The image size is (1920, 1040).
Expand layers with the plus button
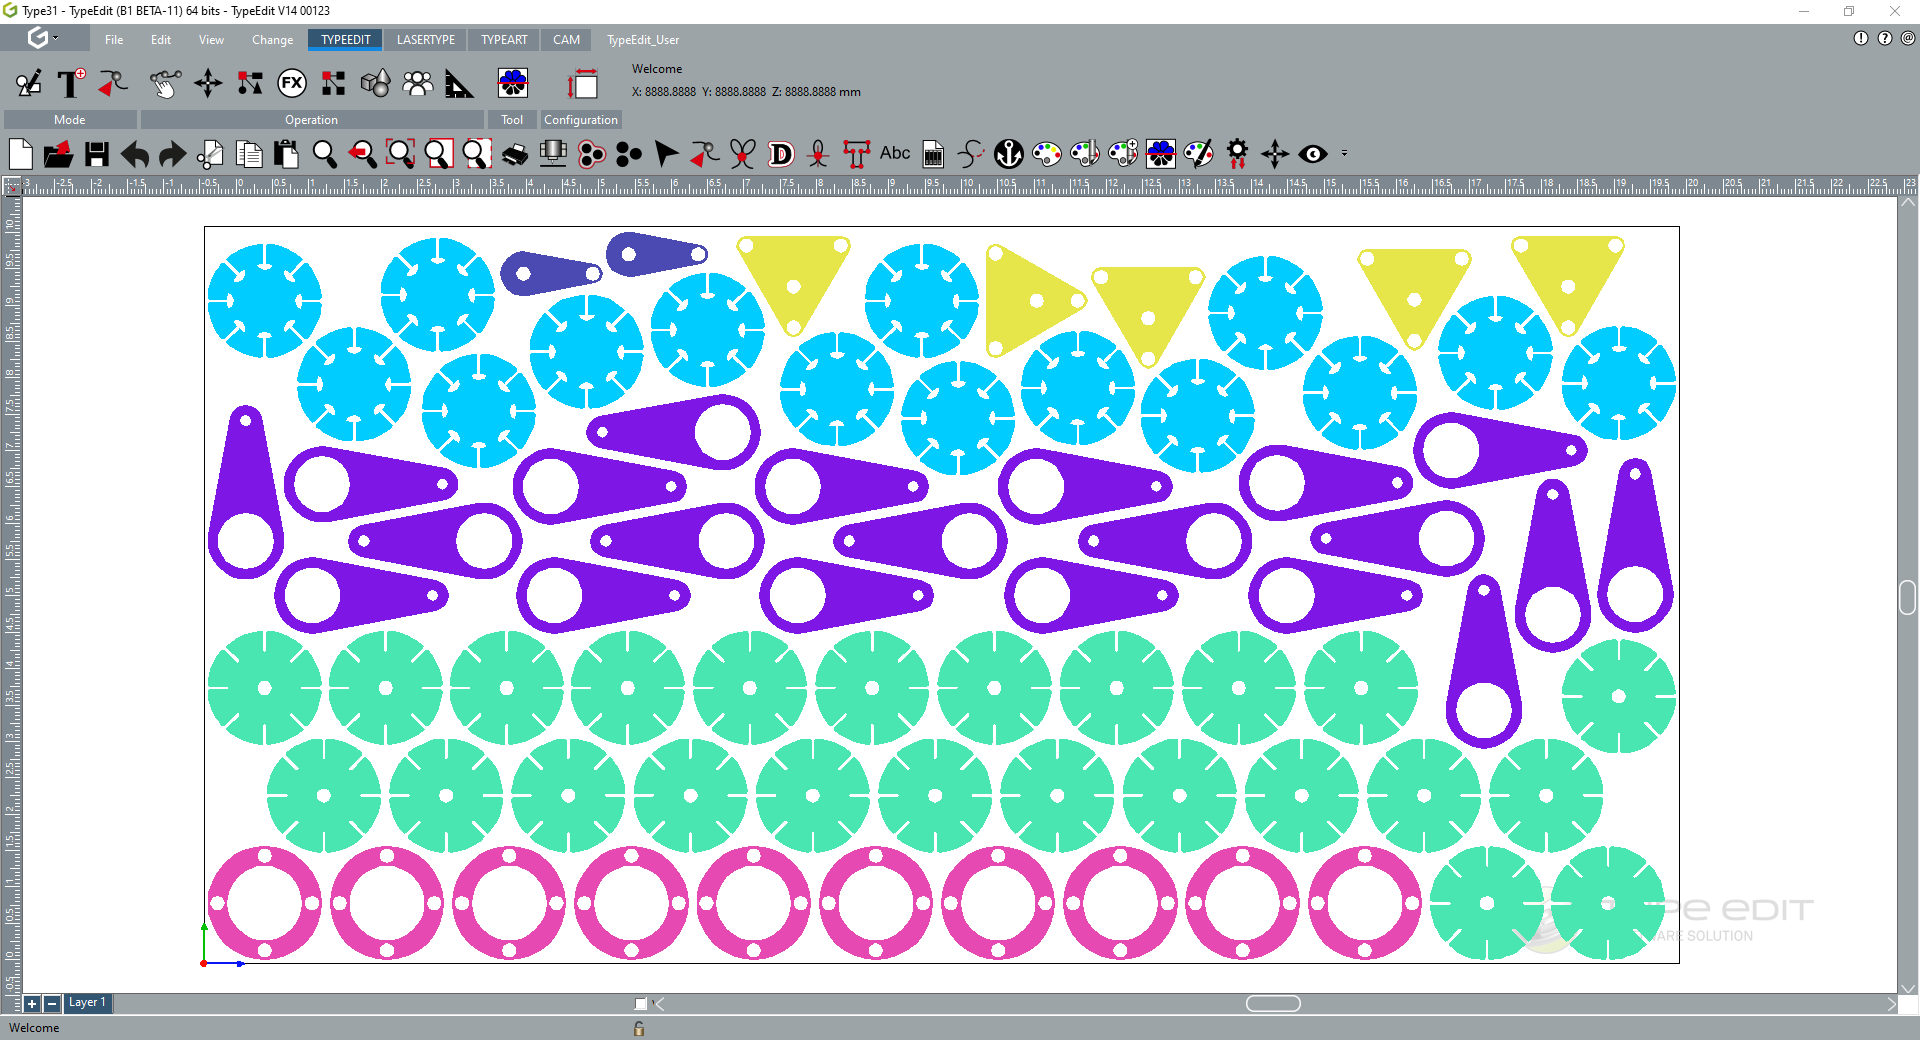pyautogui.click(x=32, y=1003)
